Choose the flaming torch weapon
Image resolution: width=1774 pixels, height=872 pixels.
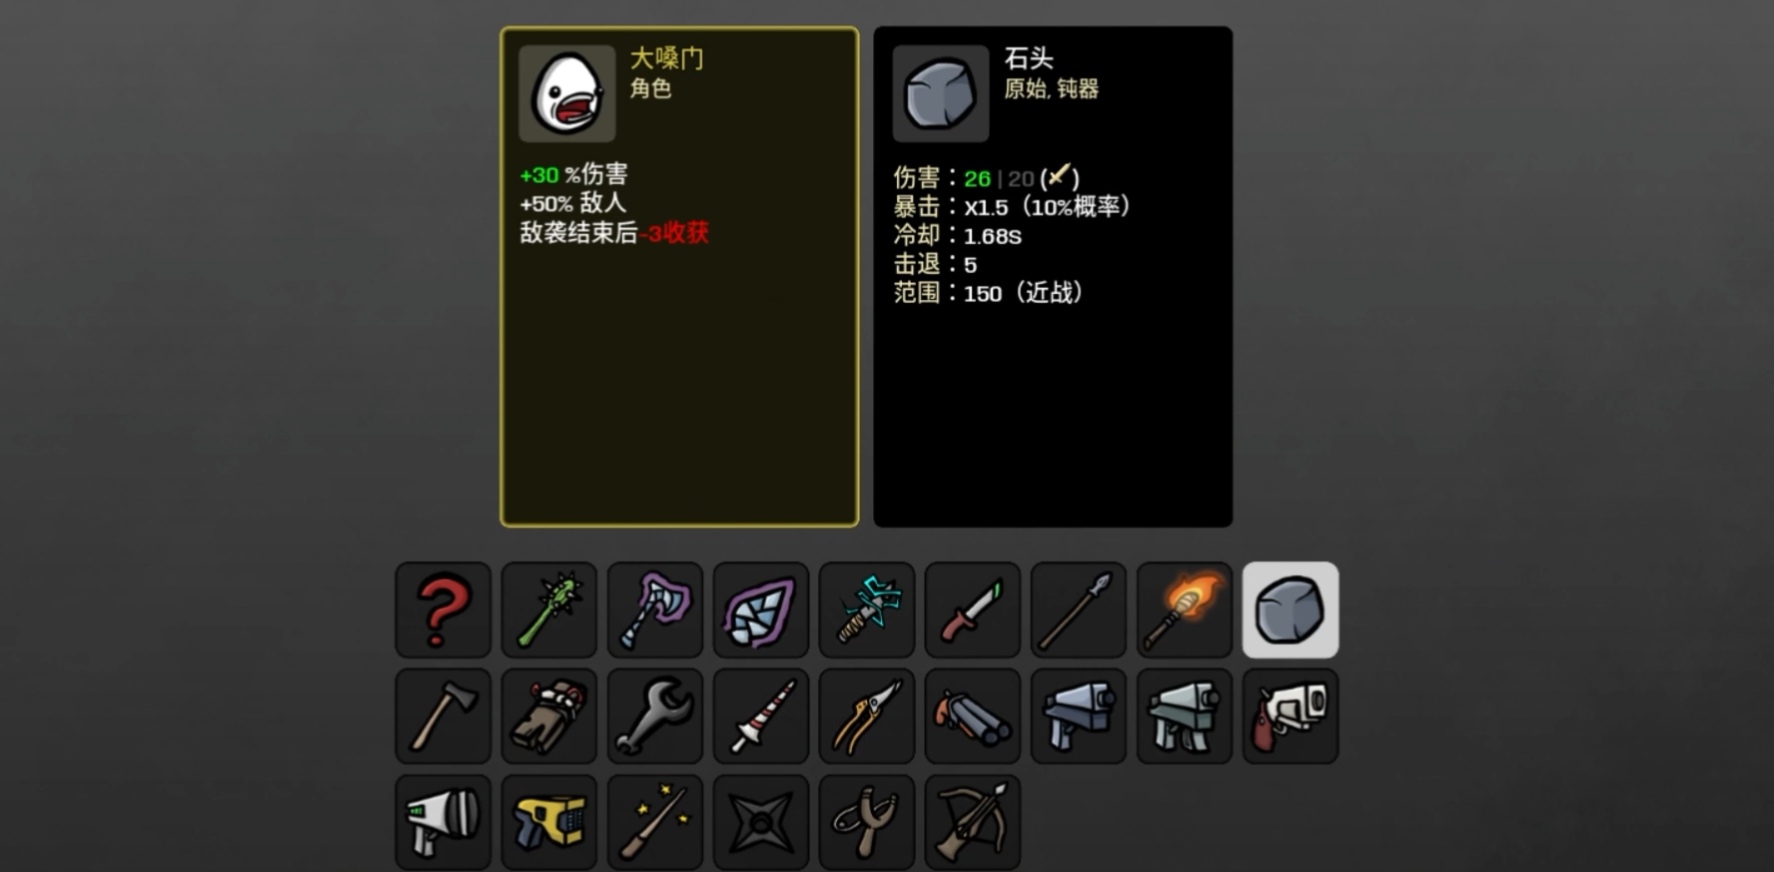click(x=1184, y=609)
